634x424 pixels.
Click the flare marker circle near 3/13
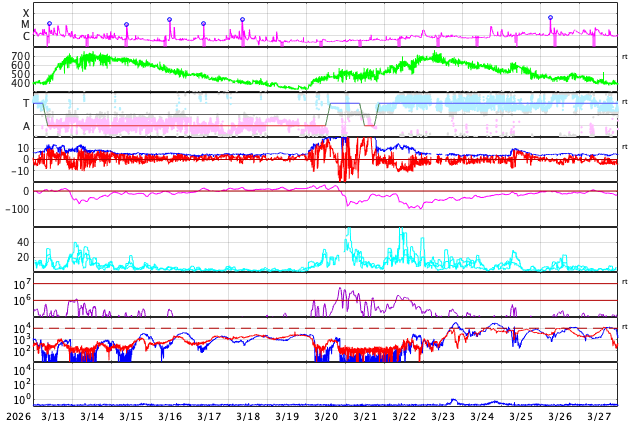tap(49, 23)
